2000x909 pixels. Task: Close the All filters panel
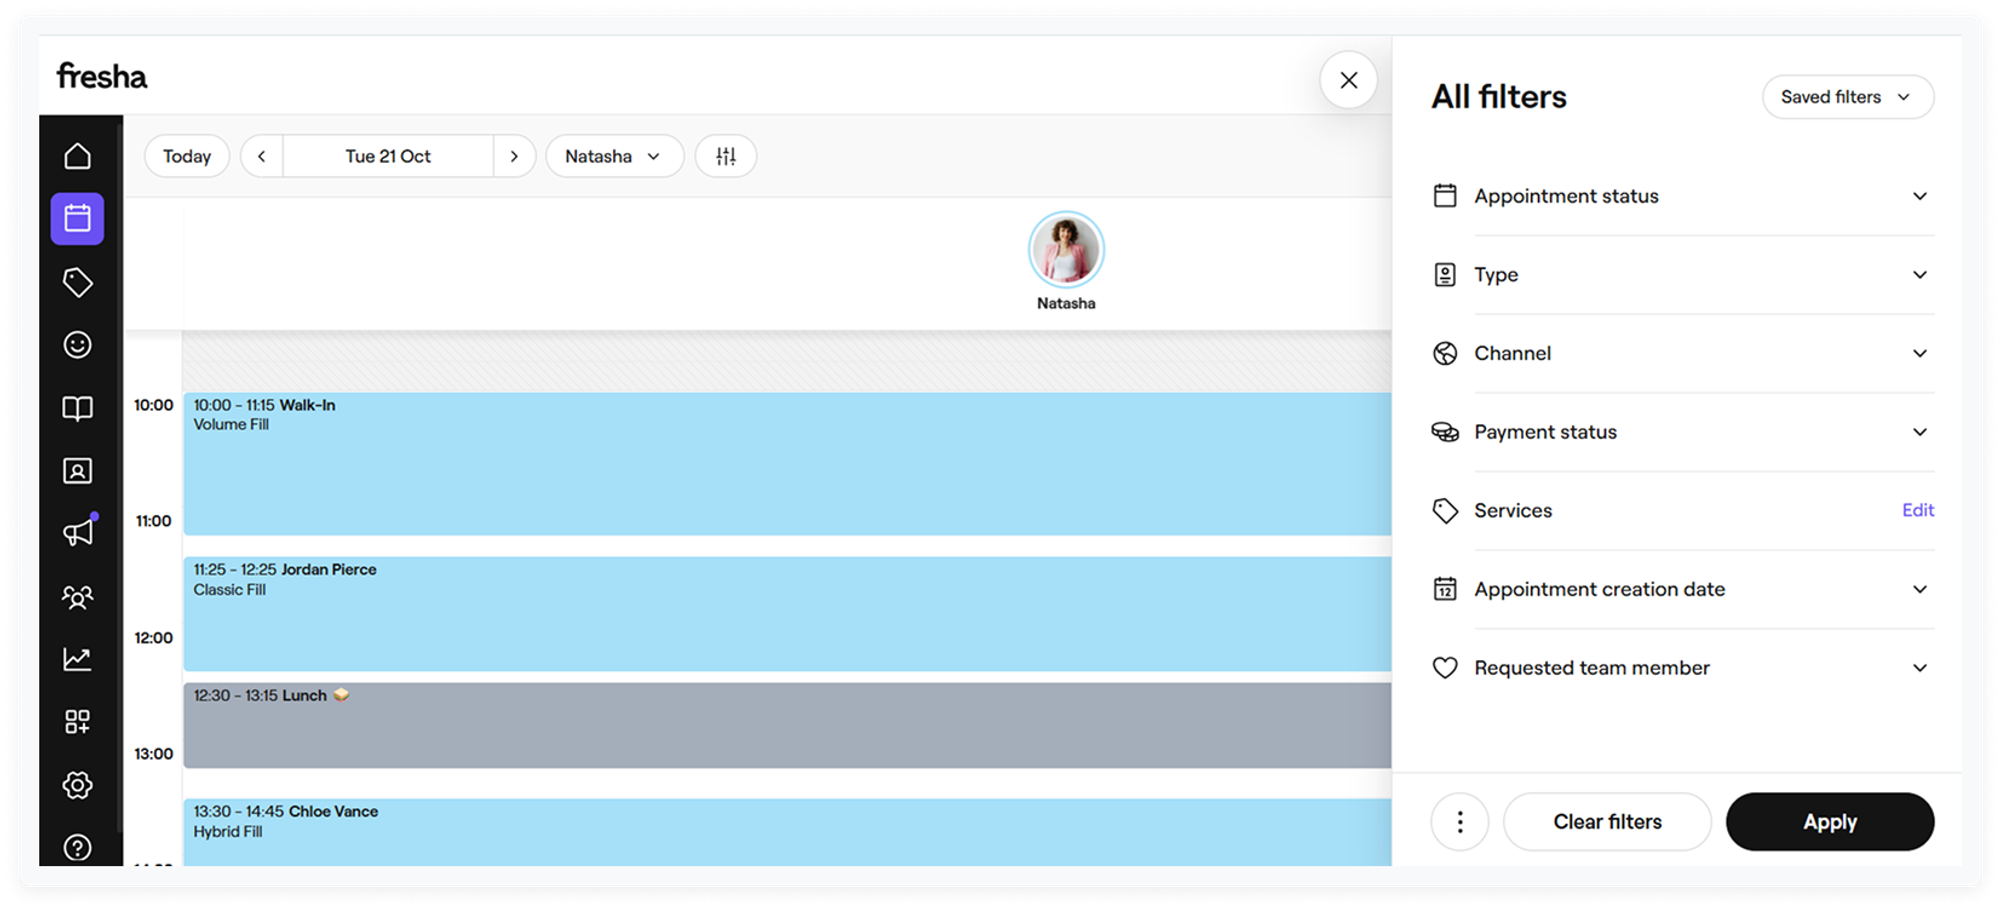tap(1349, 80)
